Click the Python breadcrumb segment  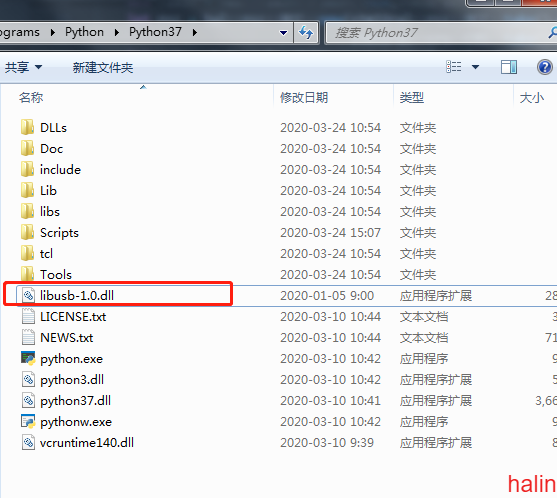[84, 32]
